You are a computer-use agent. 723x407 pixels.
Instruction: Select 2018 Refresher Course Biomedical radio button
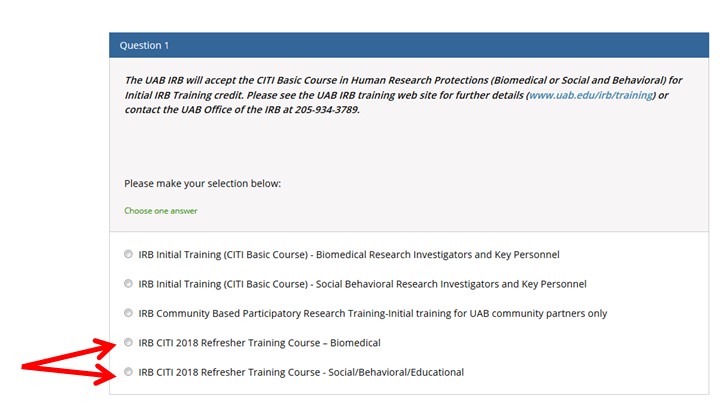(128, 343)
